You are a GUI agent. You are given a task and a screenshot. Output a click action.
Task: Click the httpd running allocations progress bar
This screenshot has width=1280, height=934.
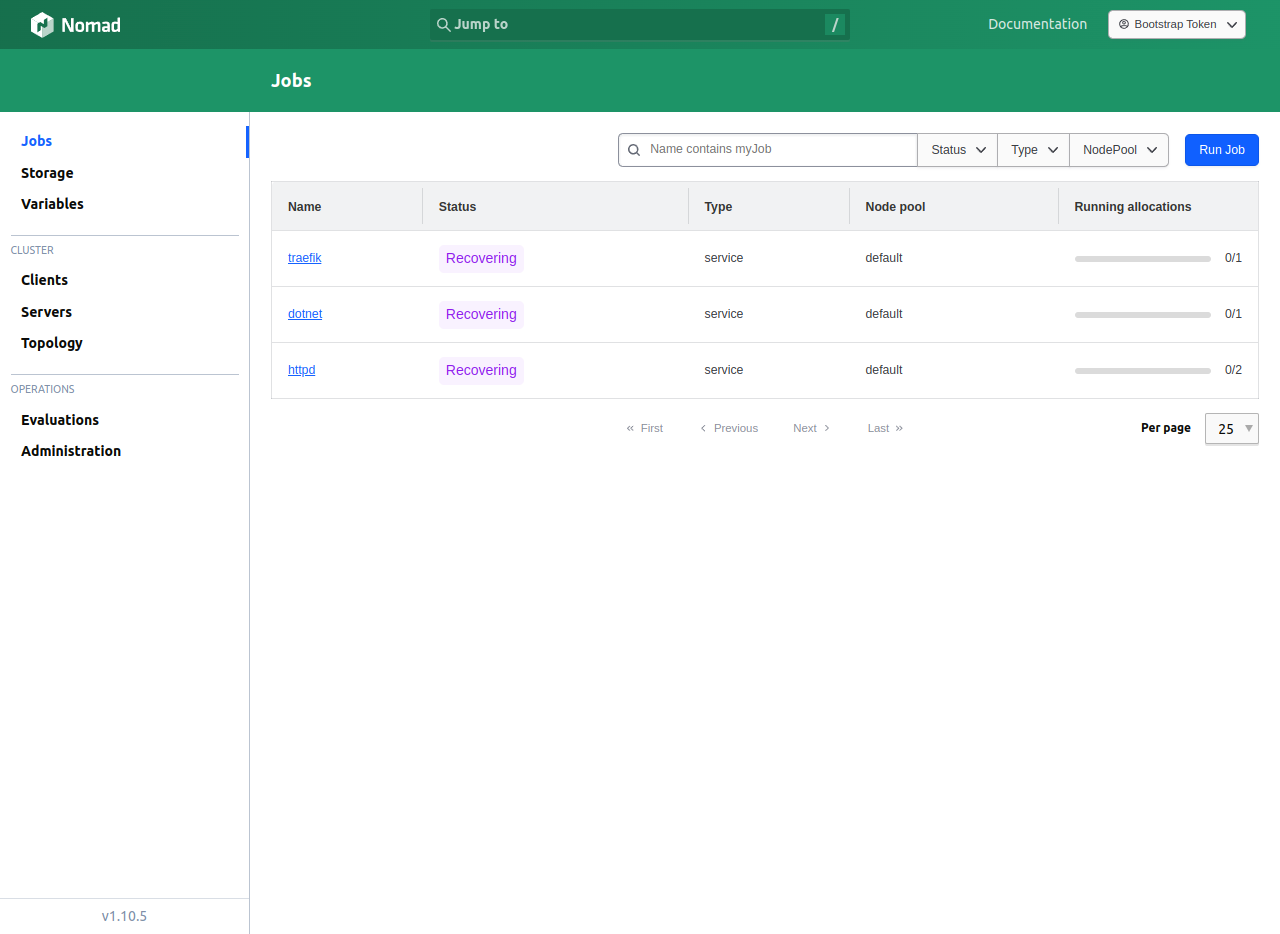pos(1142,371)
